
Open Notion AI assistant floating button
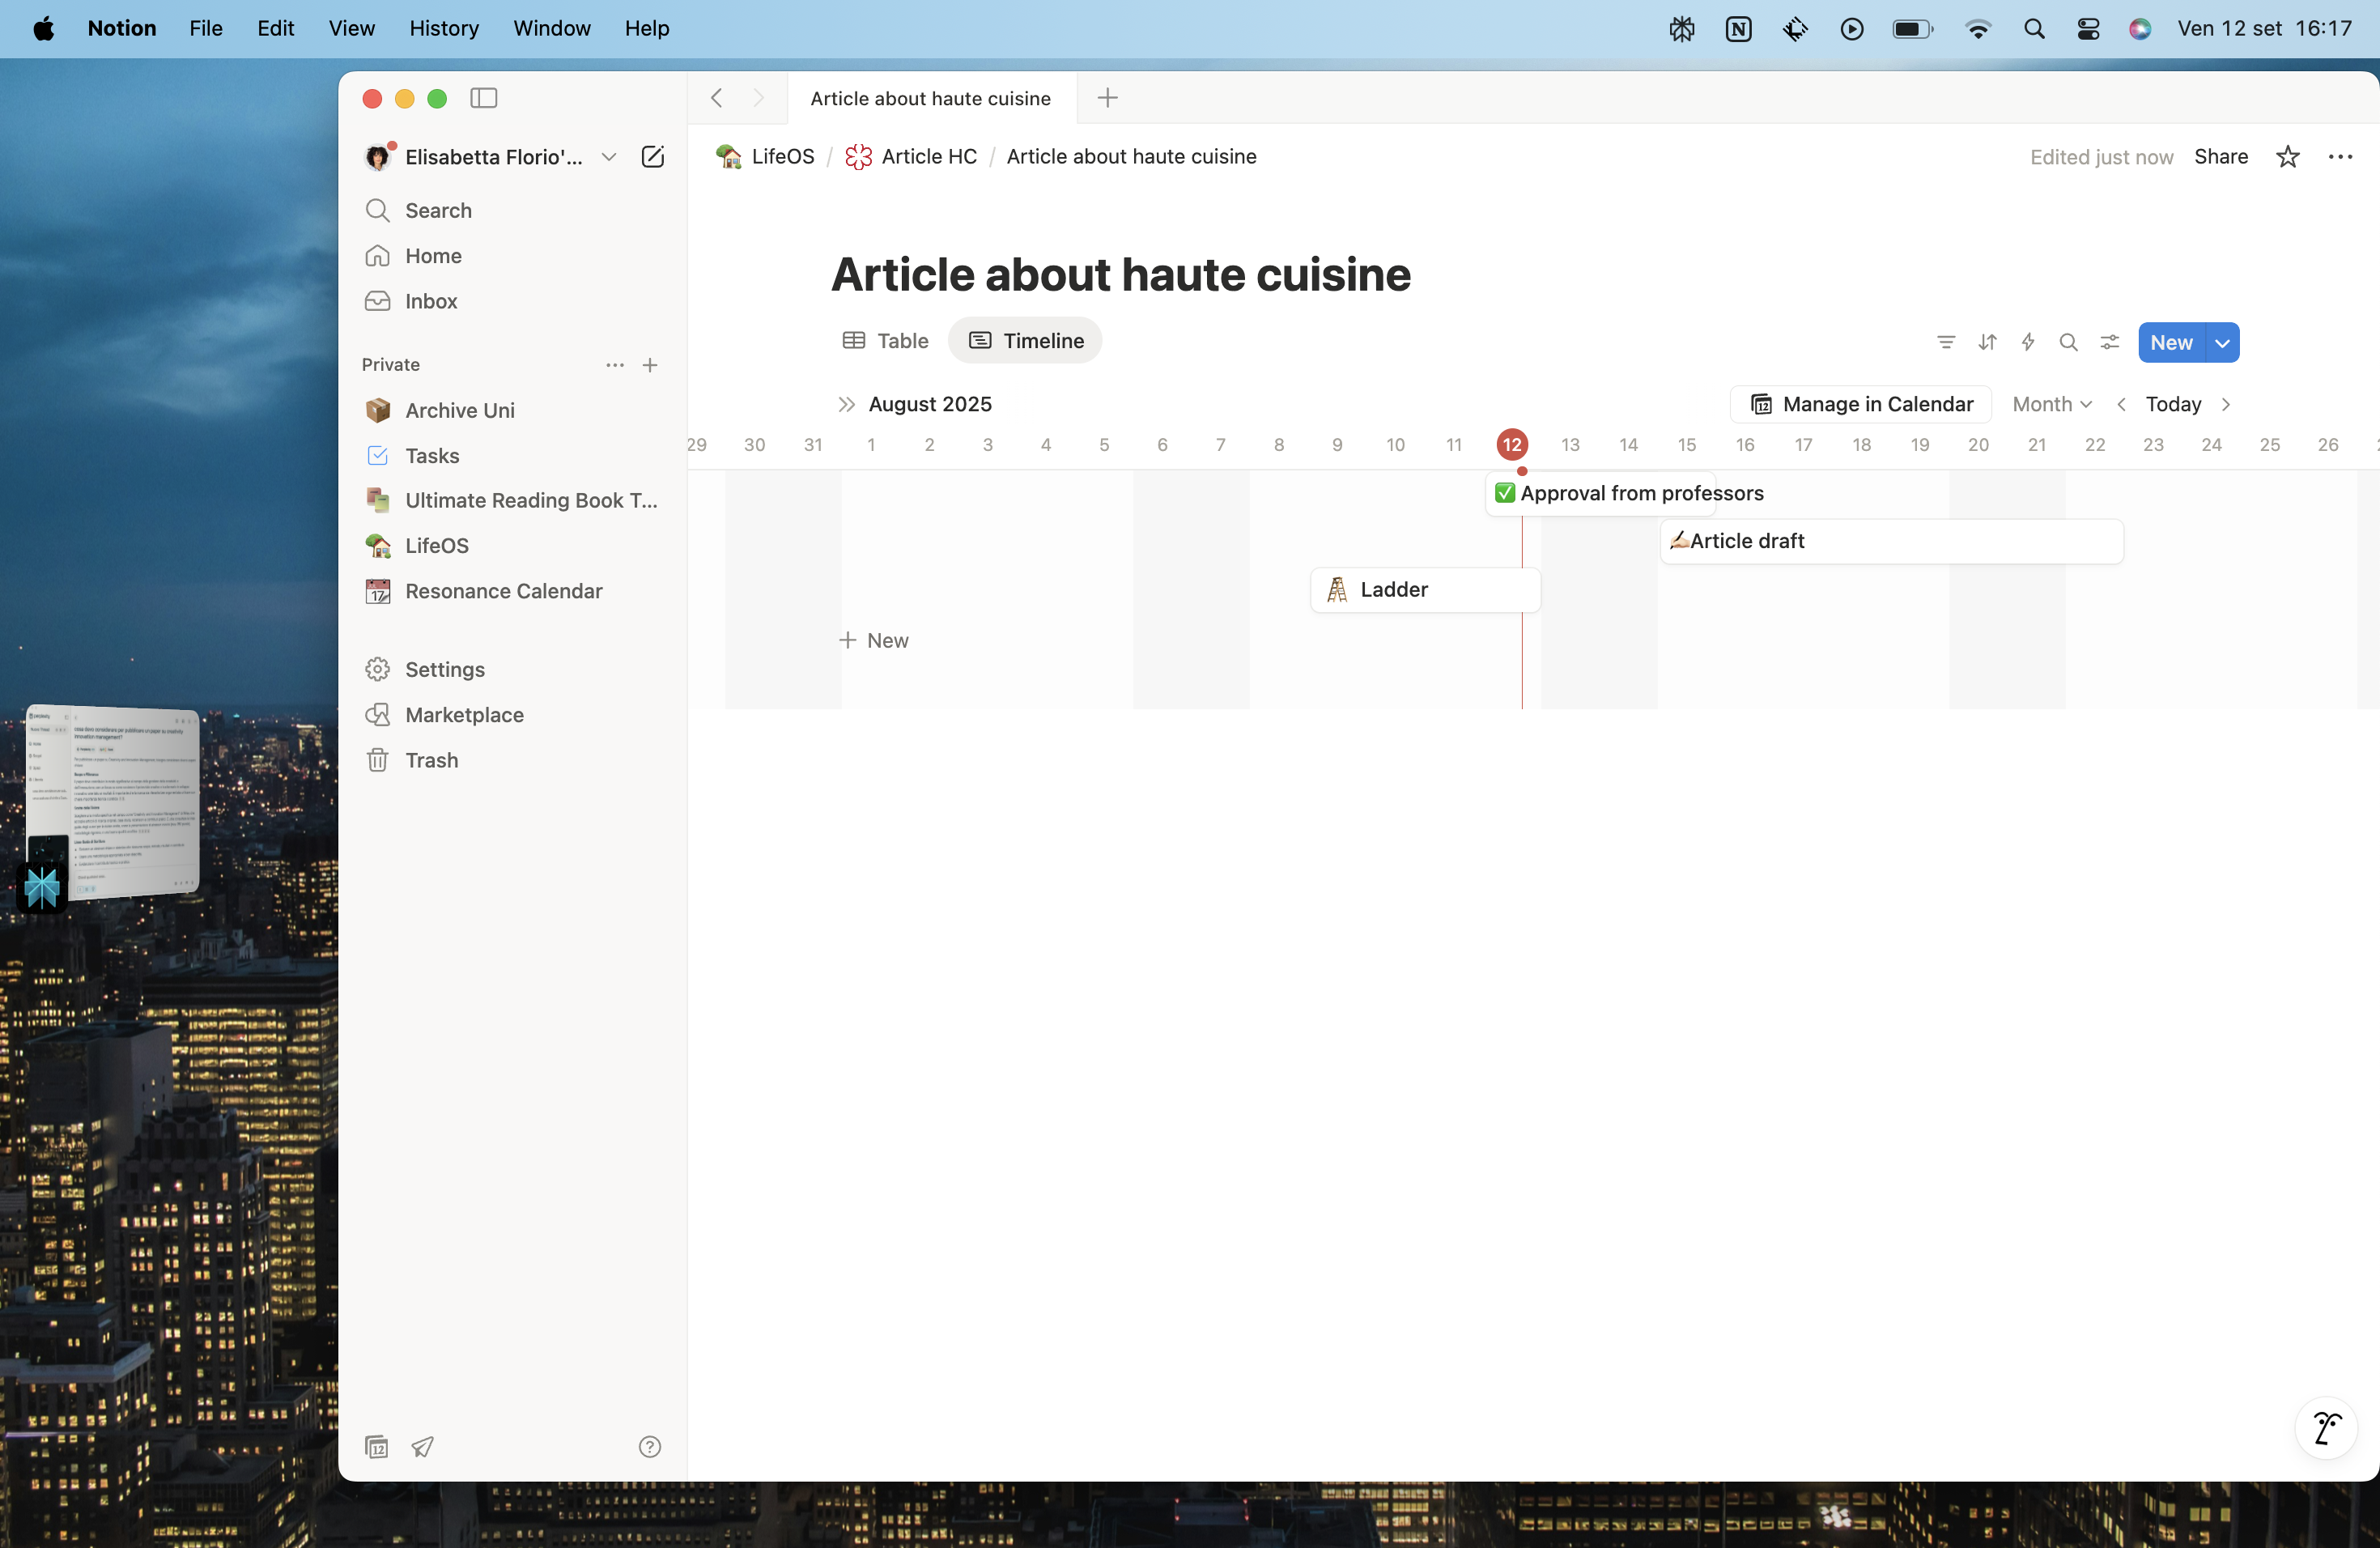2326,1428
